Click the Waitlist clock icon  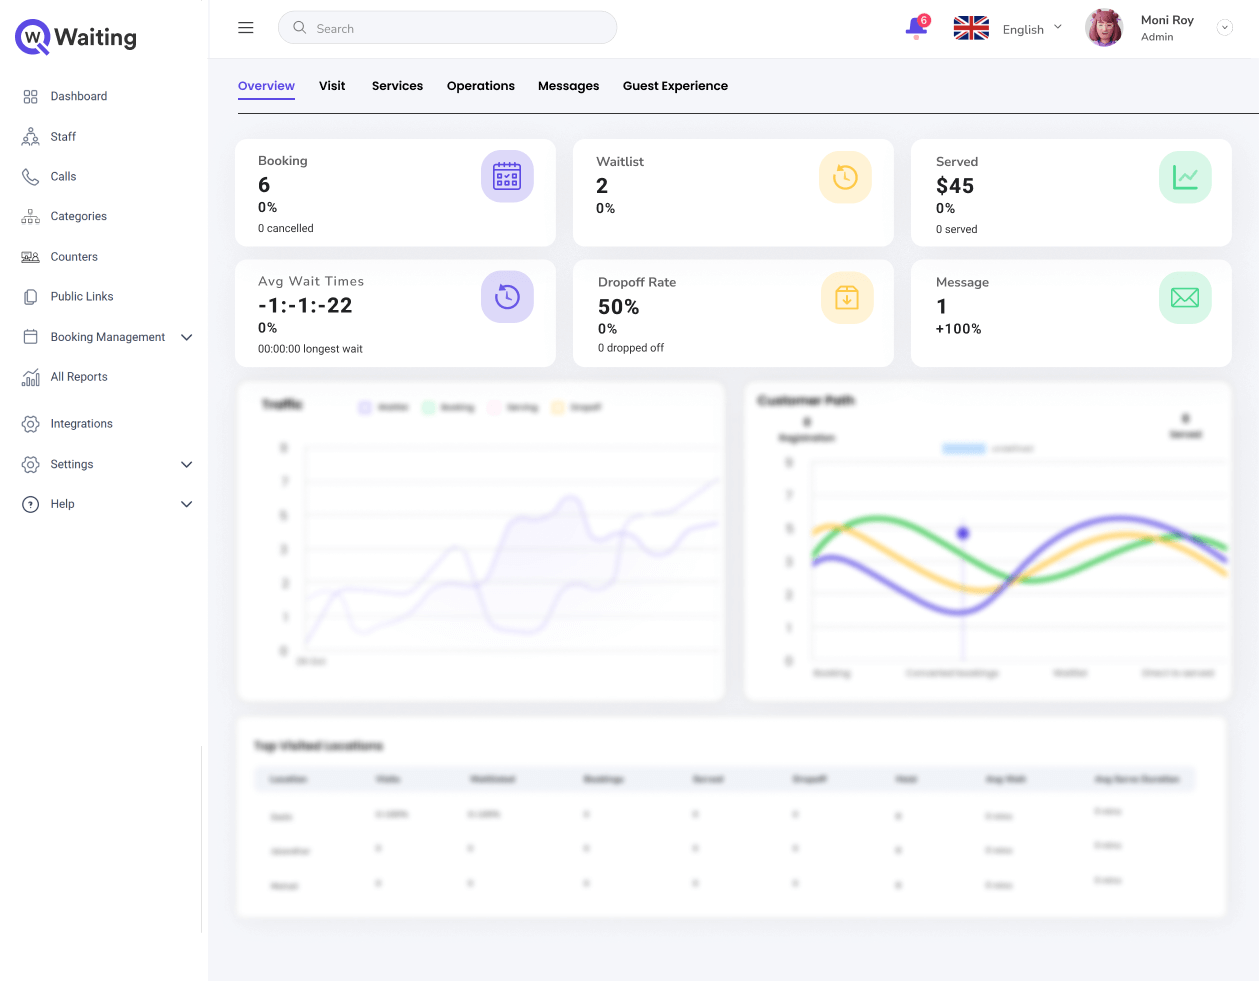(845, 178)
